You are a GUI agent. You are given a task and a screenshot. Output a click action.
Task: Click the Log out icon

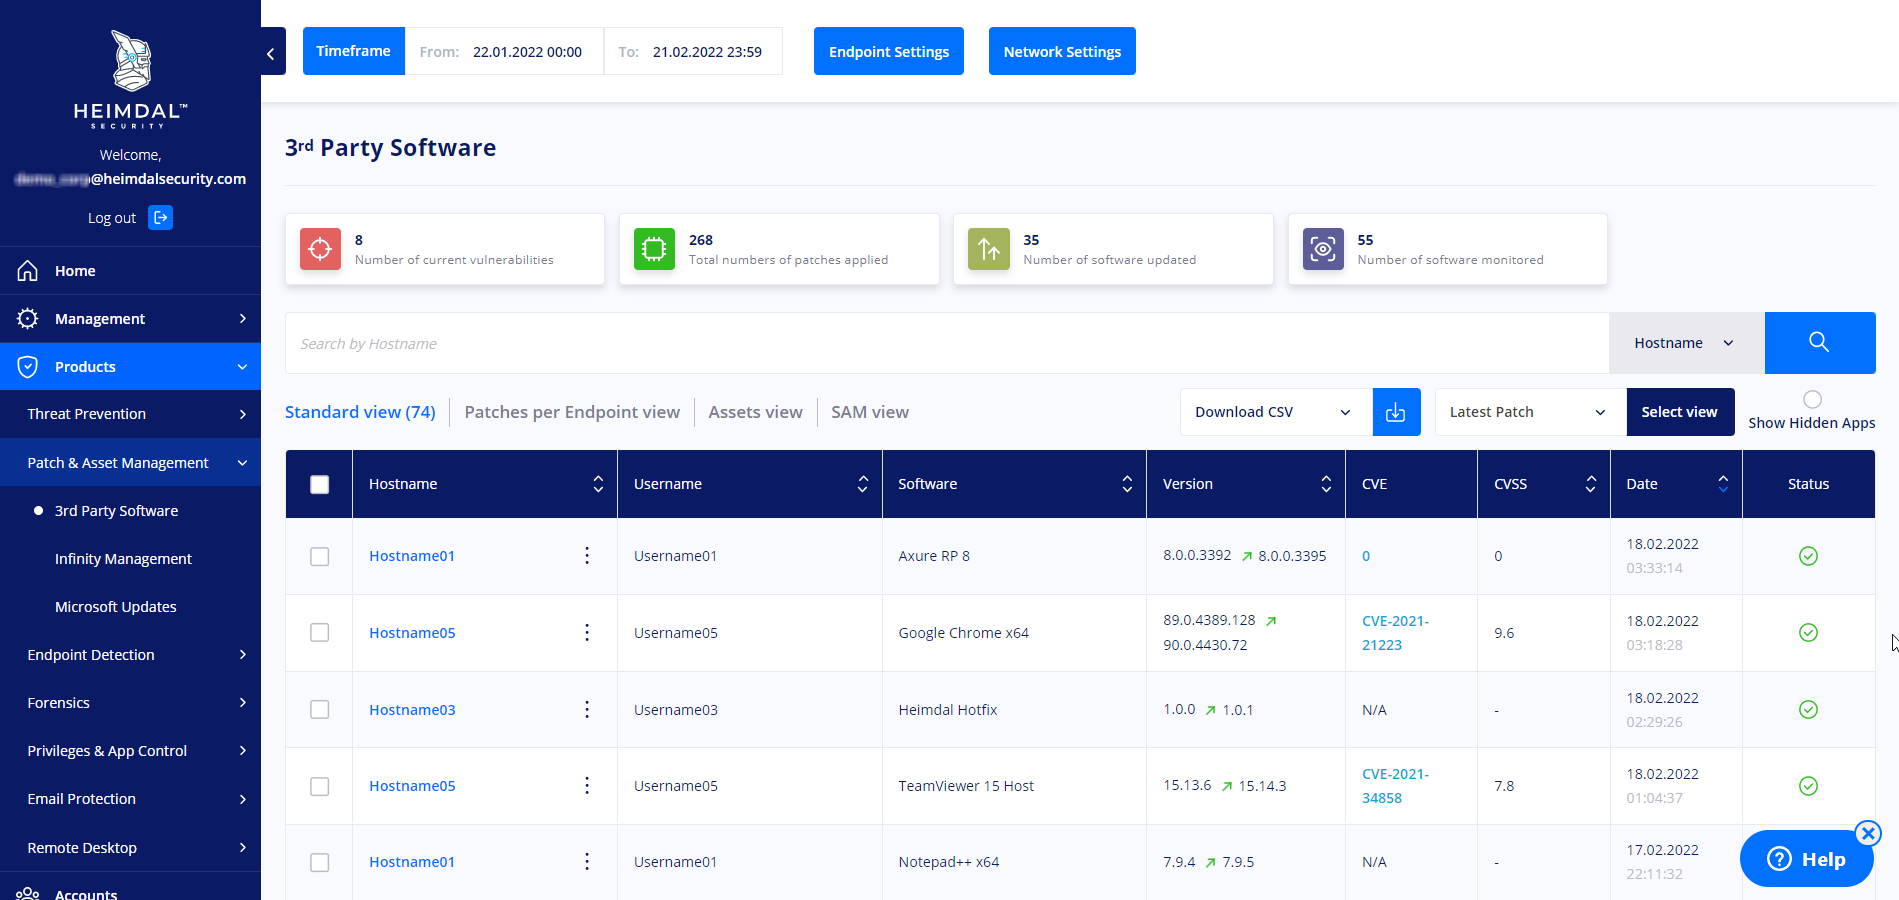tap(160, 217)
